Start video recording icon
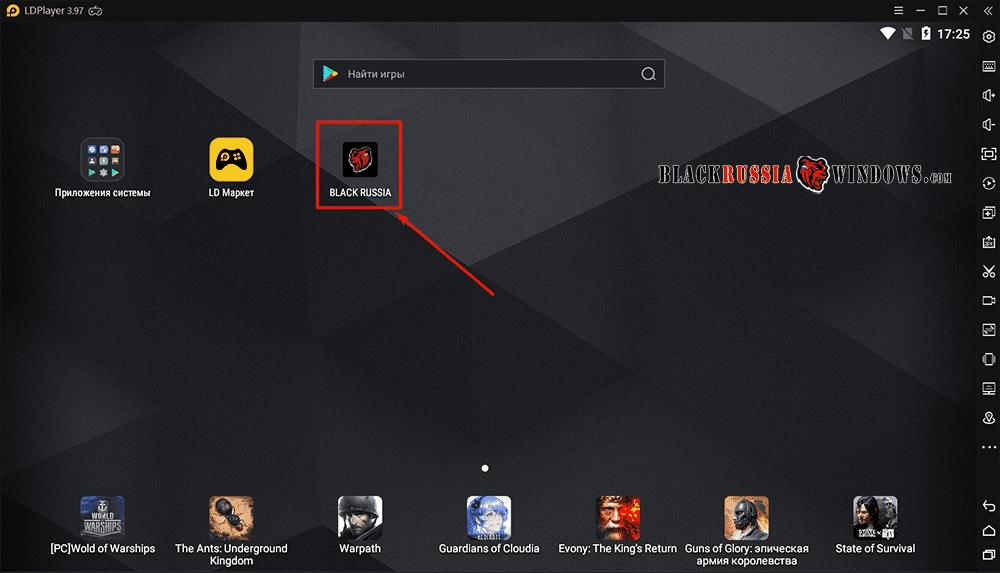This screenshot has height=573, width=1000. 989,301
